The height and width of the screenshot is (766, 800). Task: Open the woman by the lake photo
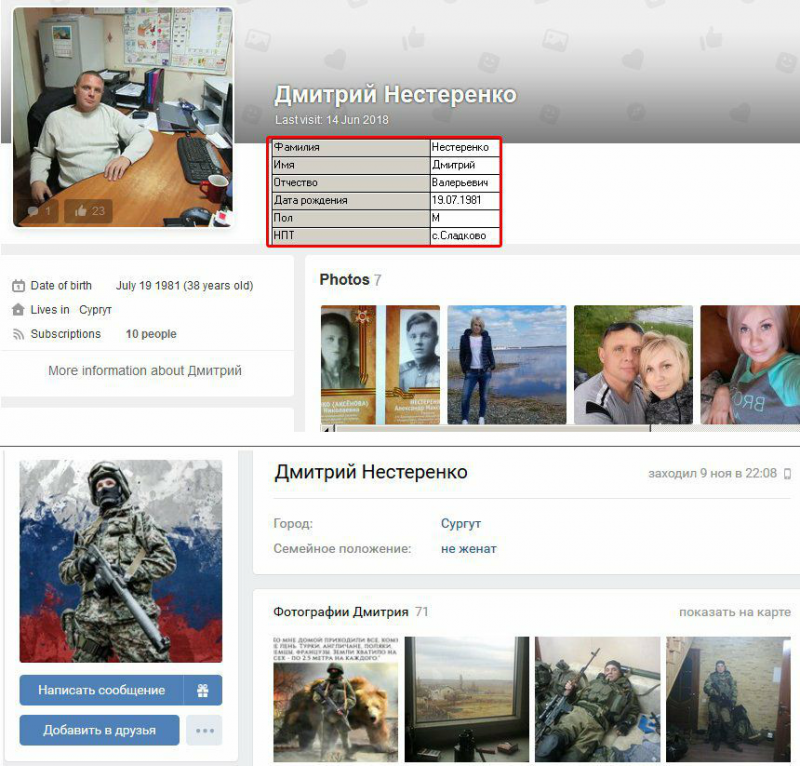tap(506, 366)
